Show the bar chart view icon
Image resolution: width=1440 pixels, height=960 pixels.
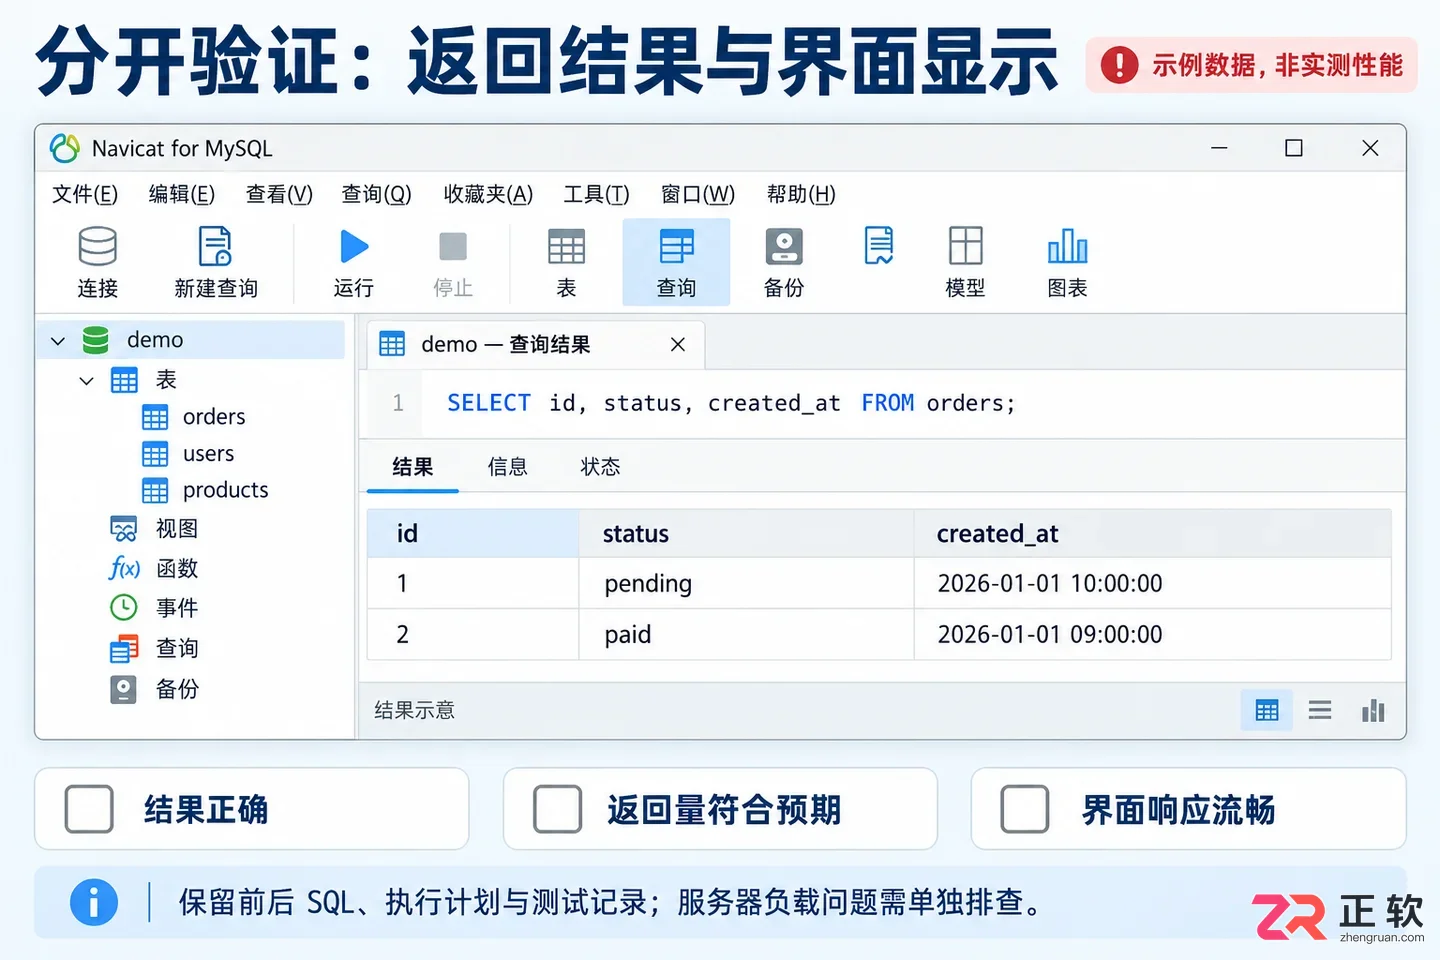point(1373,711)
